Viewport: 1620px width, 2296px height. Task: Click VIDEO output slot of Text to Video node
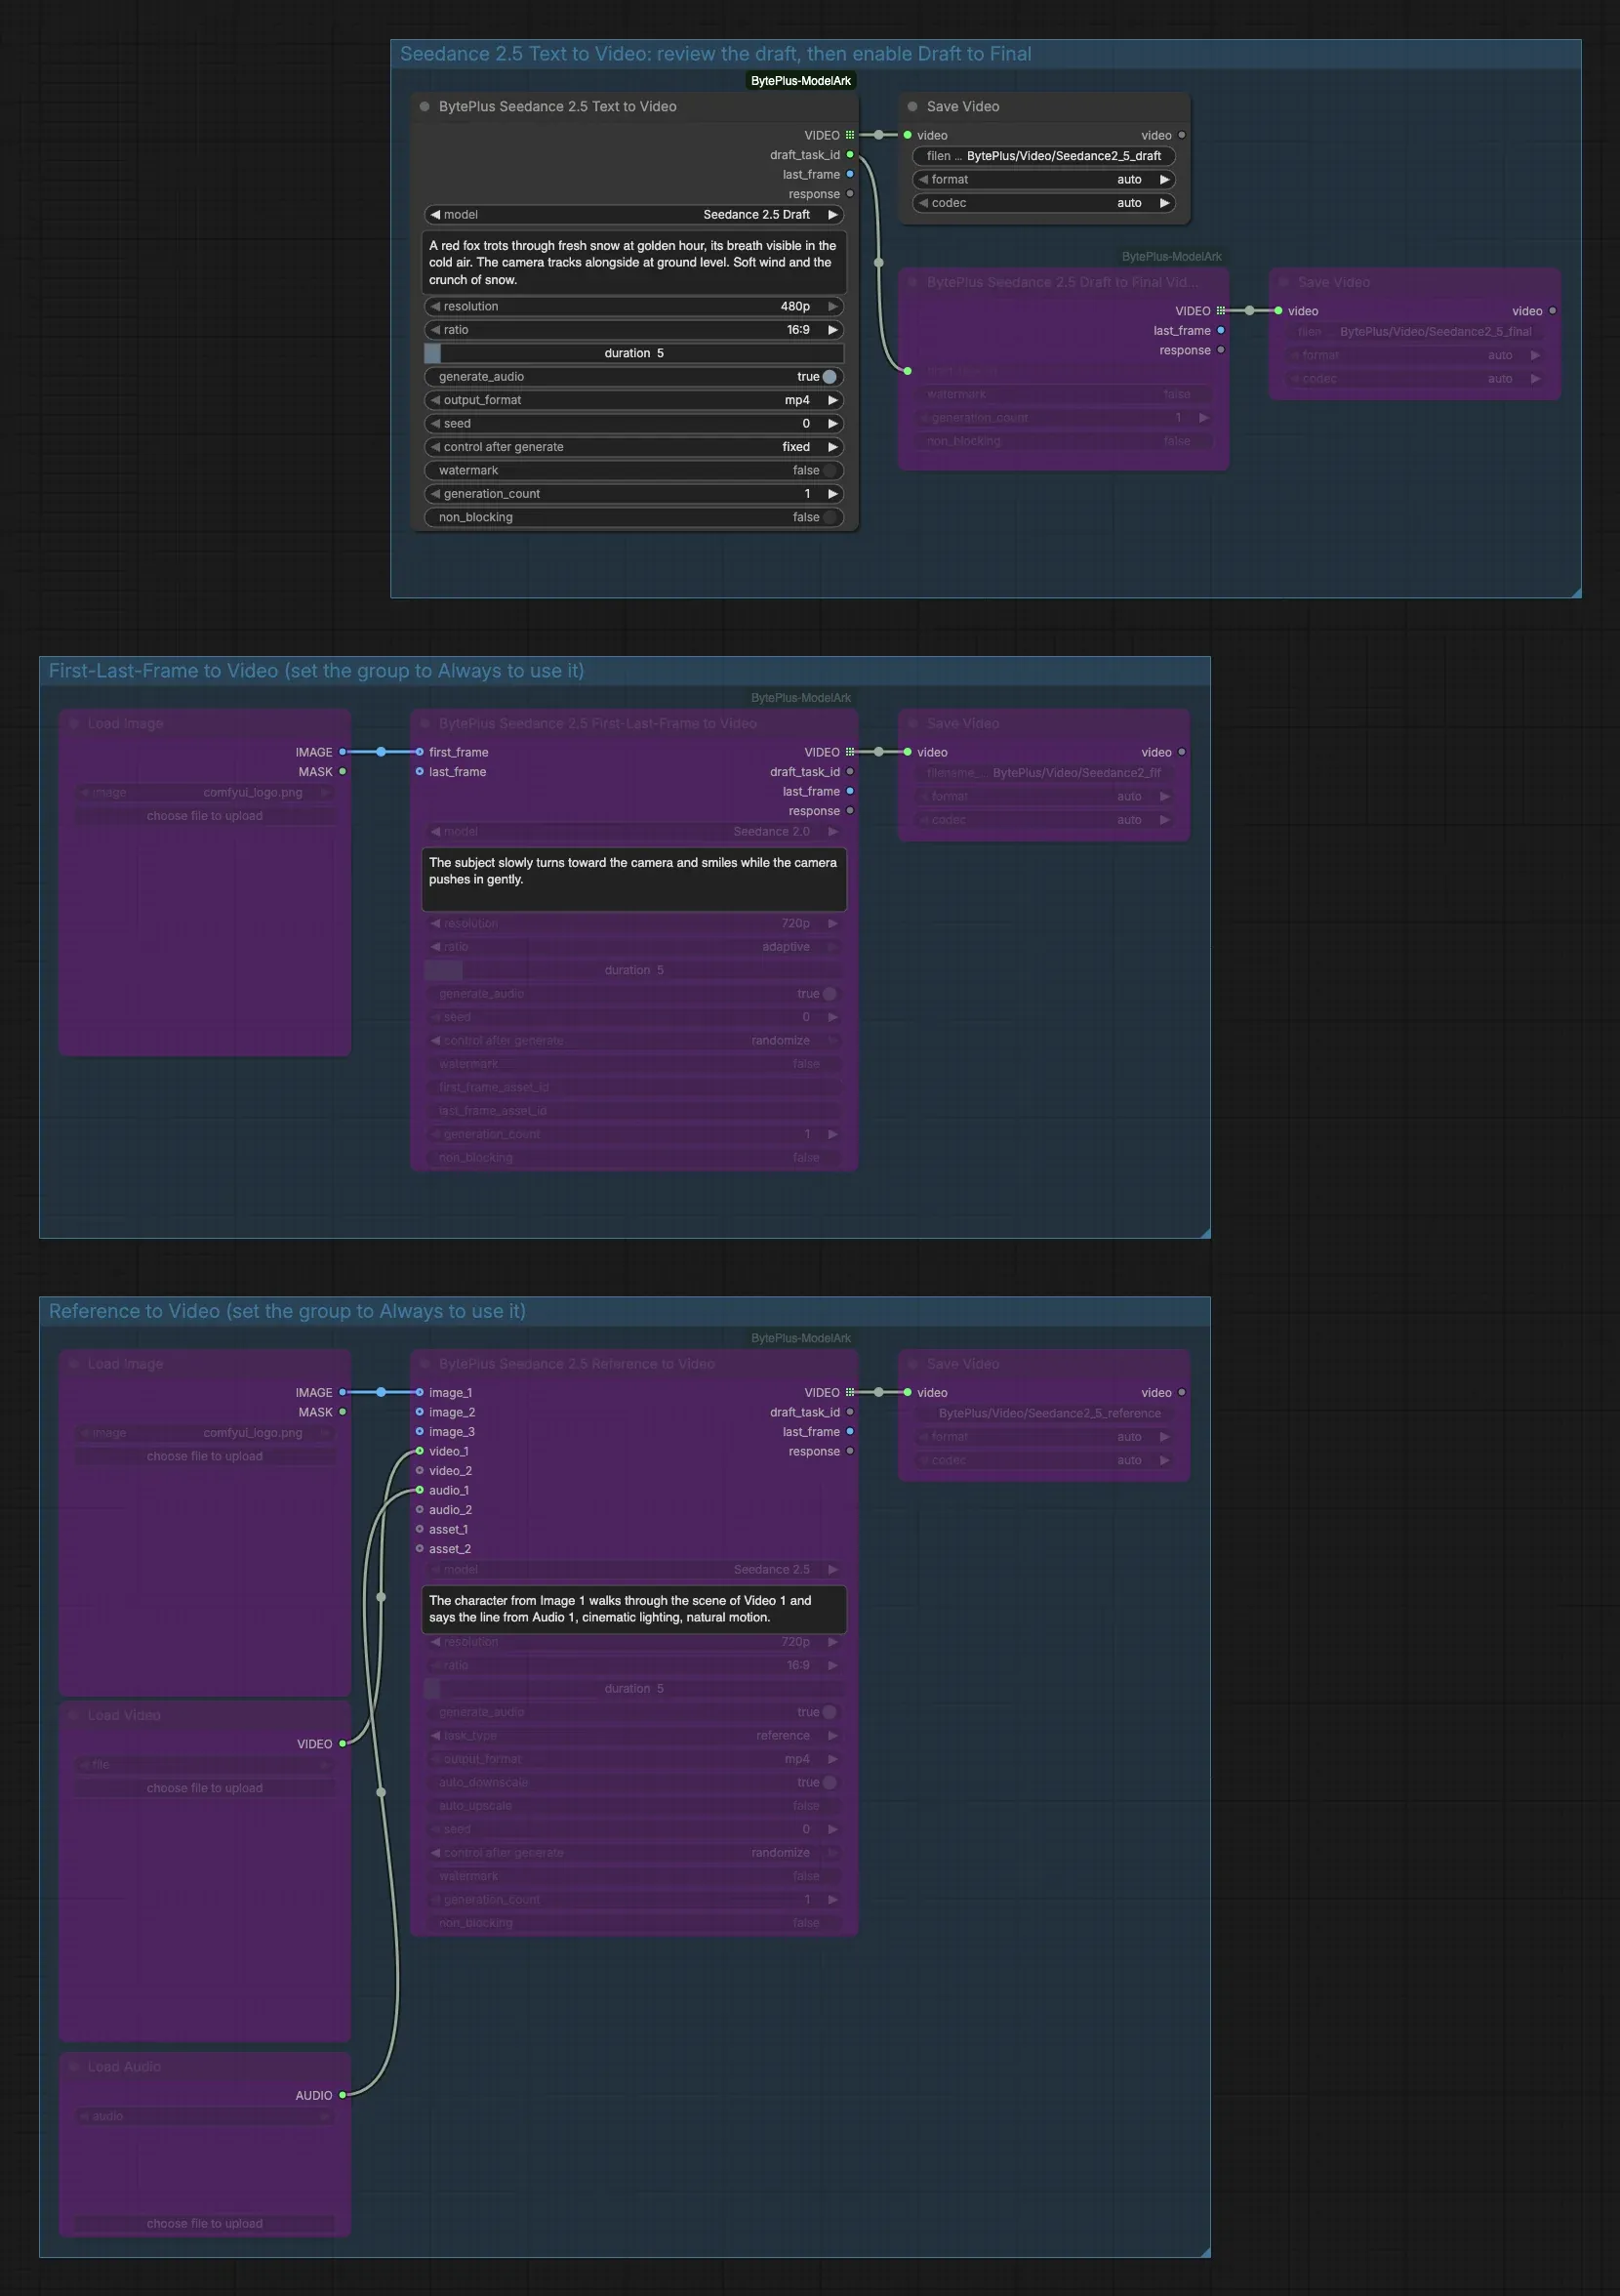pyautogui.click(x=850, y=135)
